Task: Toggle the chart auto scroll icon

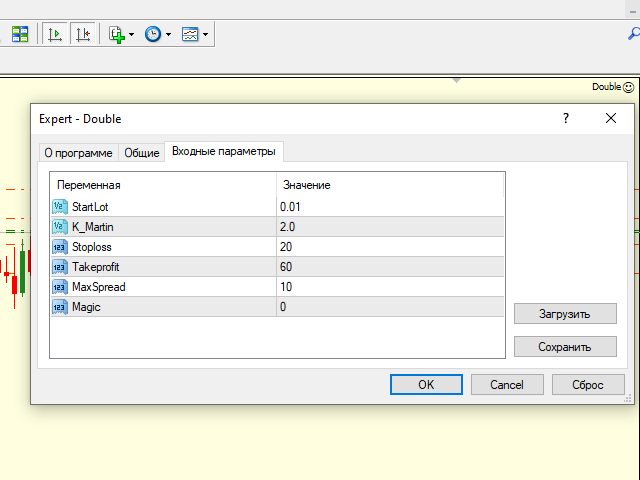Action: [x=56, y=34]
